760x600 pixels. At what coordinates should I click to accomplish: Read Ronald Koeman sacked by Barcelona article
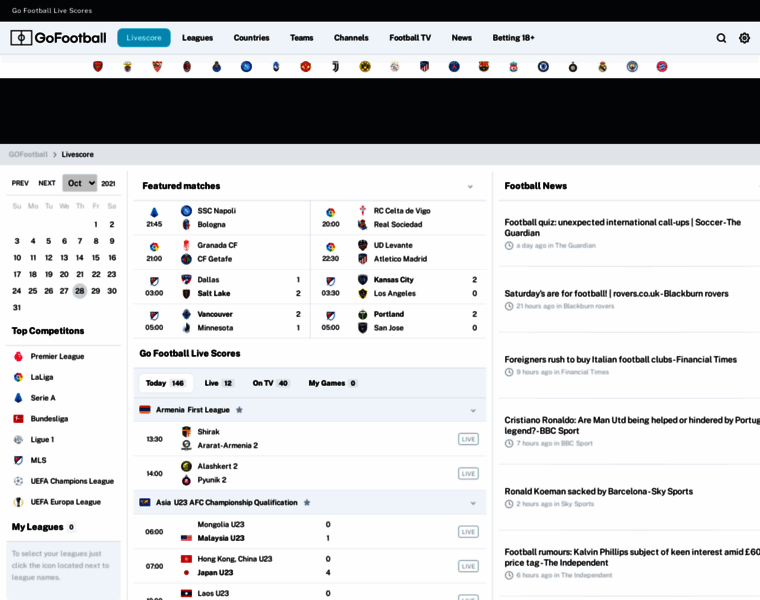click(x=599, y=491)
